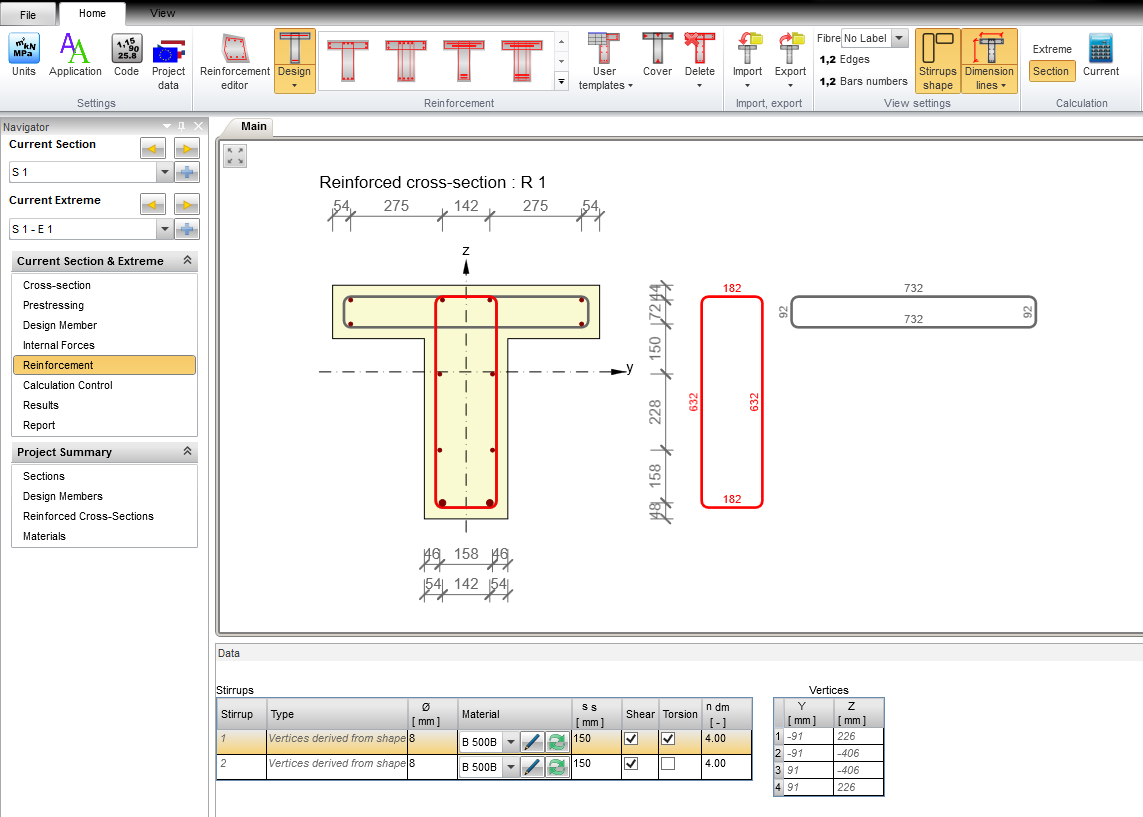Toggle Shear checkbox for stirrup 1
Viewport: 1143px width, 817px height.
(631, 740)
